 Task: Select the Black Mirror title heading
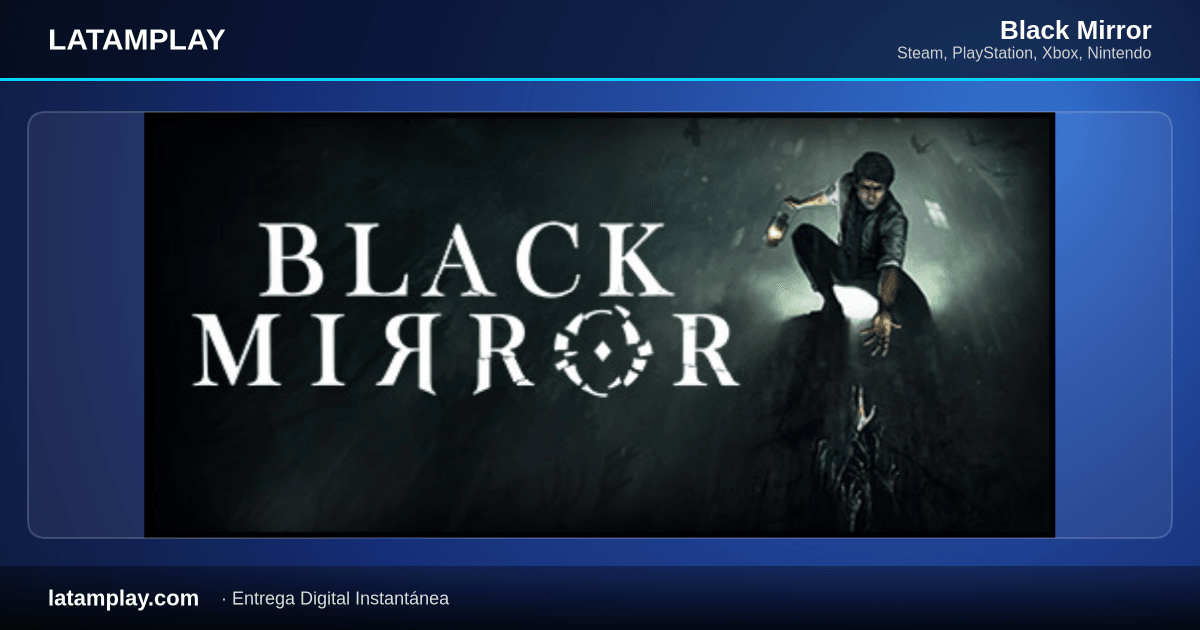(1075, 29)
